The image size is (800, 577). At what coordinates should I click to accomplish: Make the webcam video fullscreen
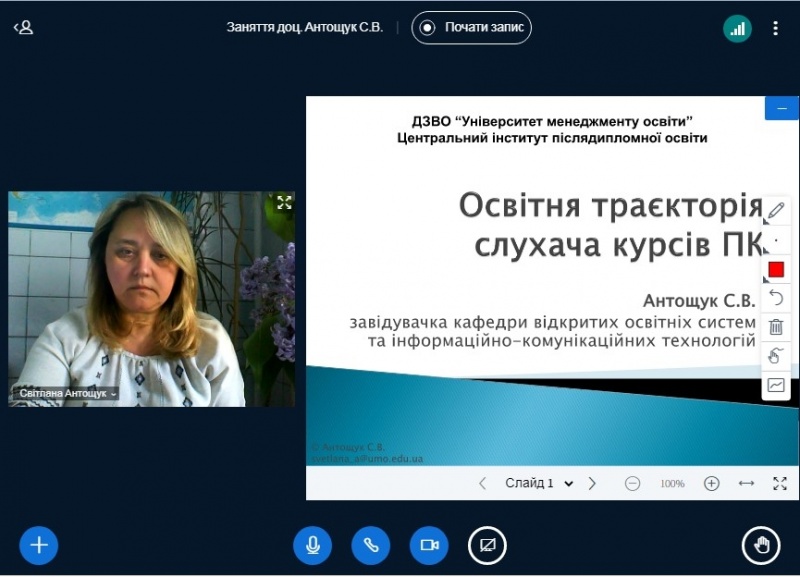(284, 202)
